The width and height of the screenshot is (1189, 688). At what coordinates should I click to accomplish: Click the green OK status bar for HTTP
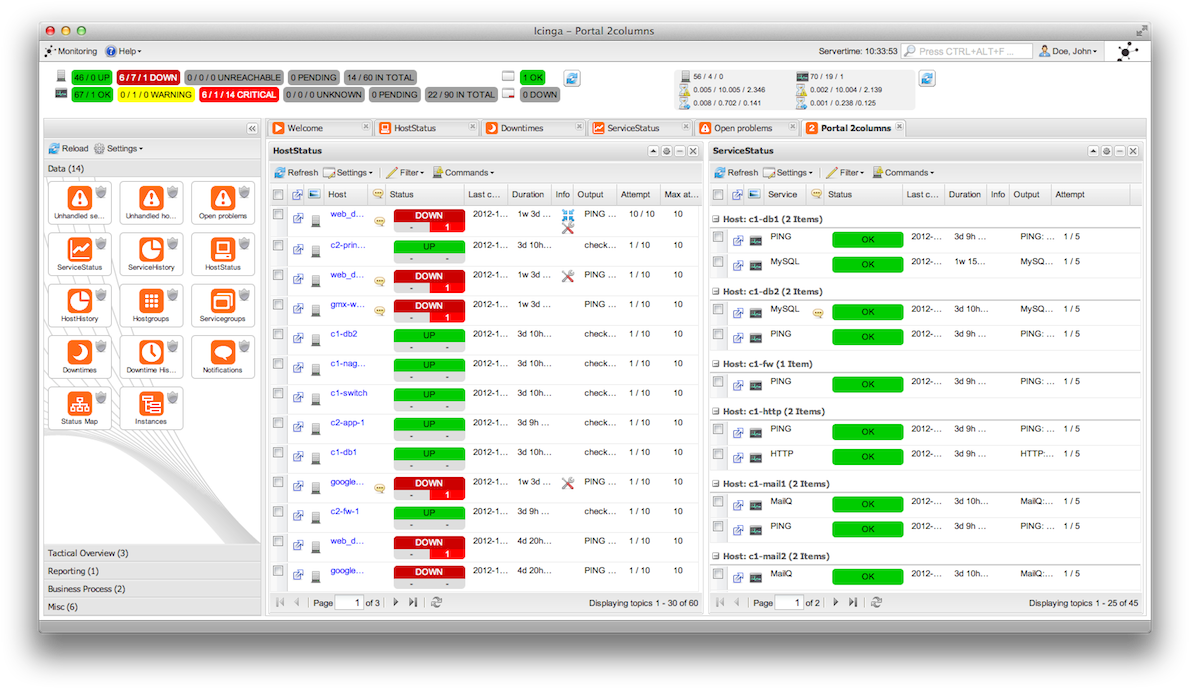(x=867, y=456)
